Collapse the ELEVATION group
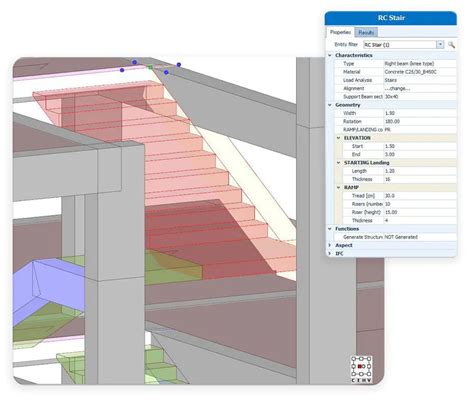 339,138
